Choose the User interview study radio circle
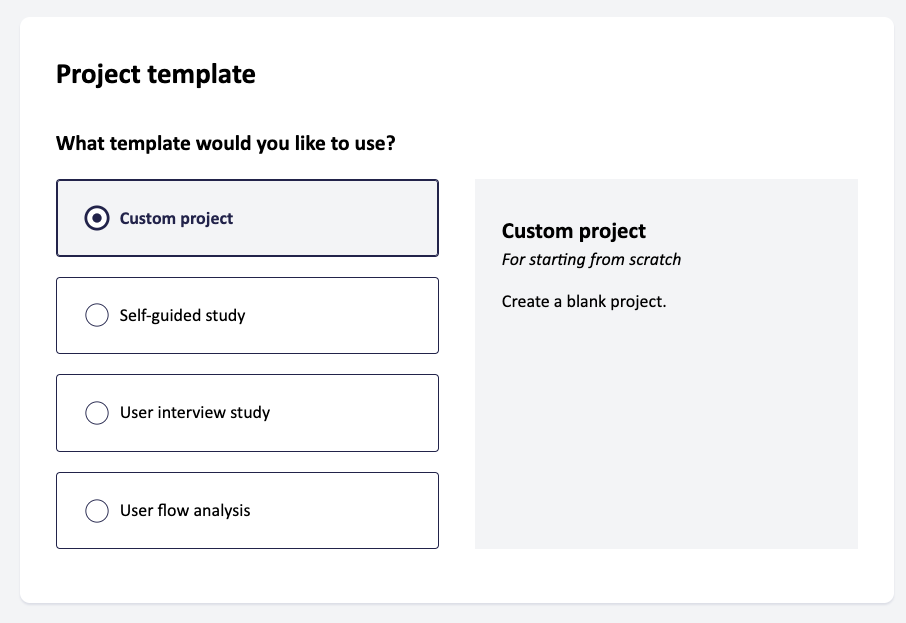Image resolution: width=906 pixels, height=623 pixels. 97,413
